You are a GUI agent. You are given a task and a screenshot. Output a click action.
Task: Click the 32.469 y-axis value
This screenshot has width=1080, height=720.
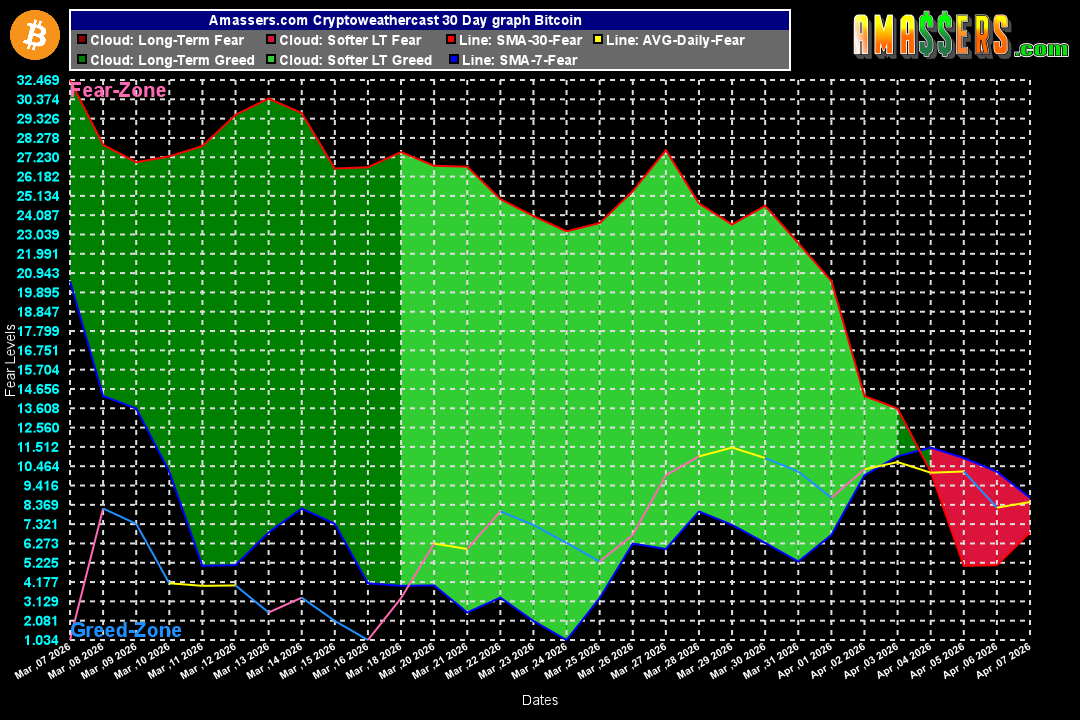(x=37, y=80)
